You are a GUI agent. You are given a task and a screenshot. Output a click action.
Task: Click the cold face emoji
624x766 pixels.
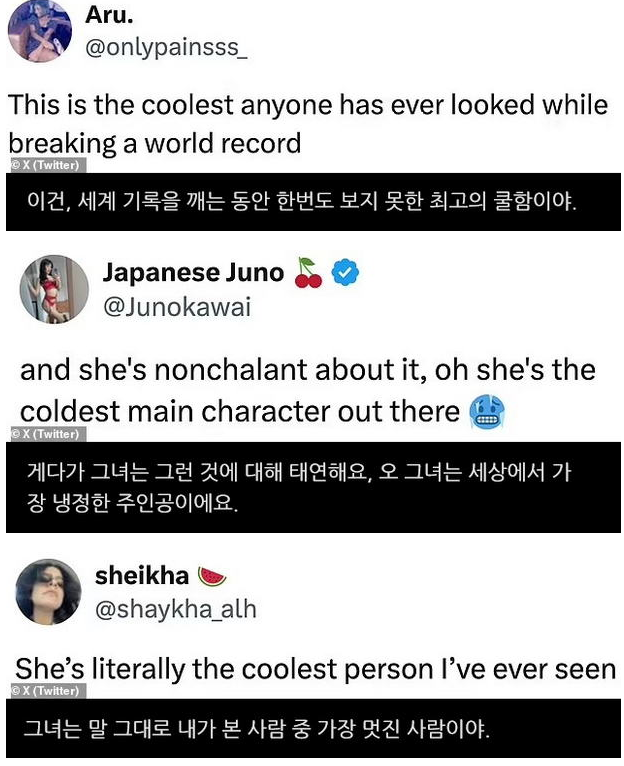486,411
